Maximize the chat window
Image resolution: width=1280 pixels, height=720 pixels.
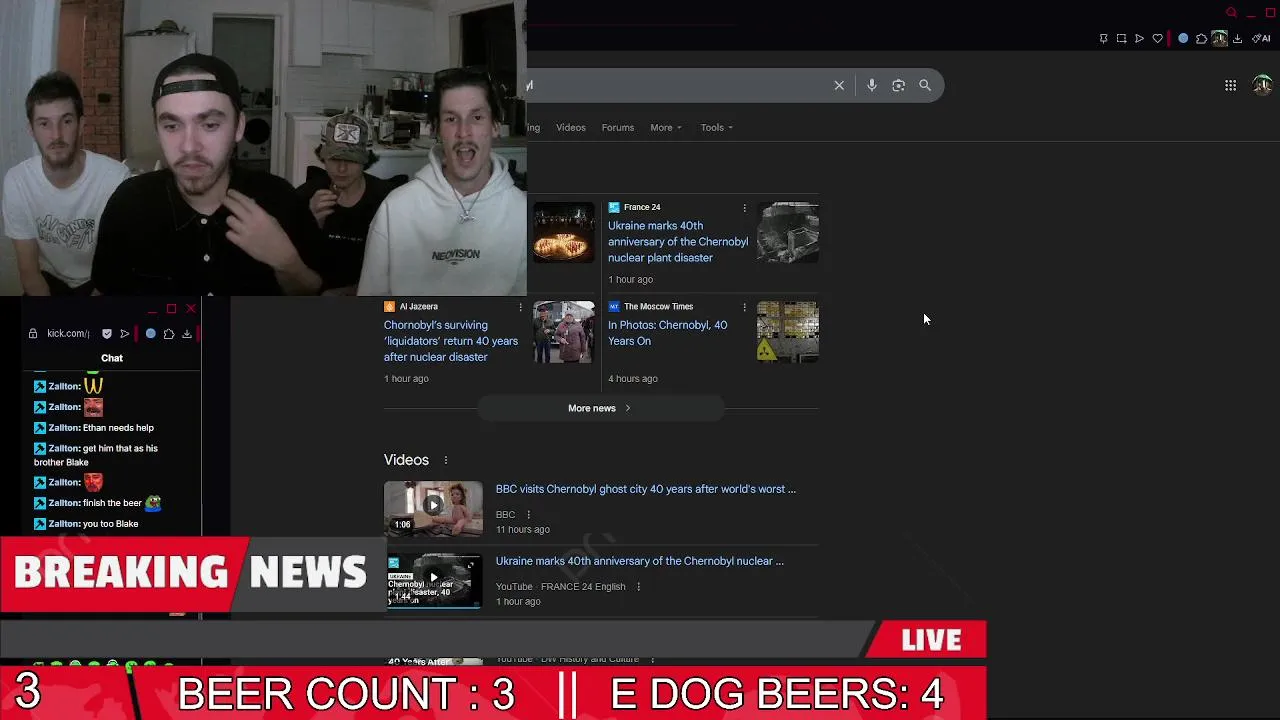click(x=171, y=309)
